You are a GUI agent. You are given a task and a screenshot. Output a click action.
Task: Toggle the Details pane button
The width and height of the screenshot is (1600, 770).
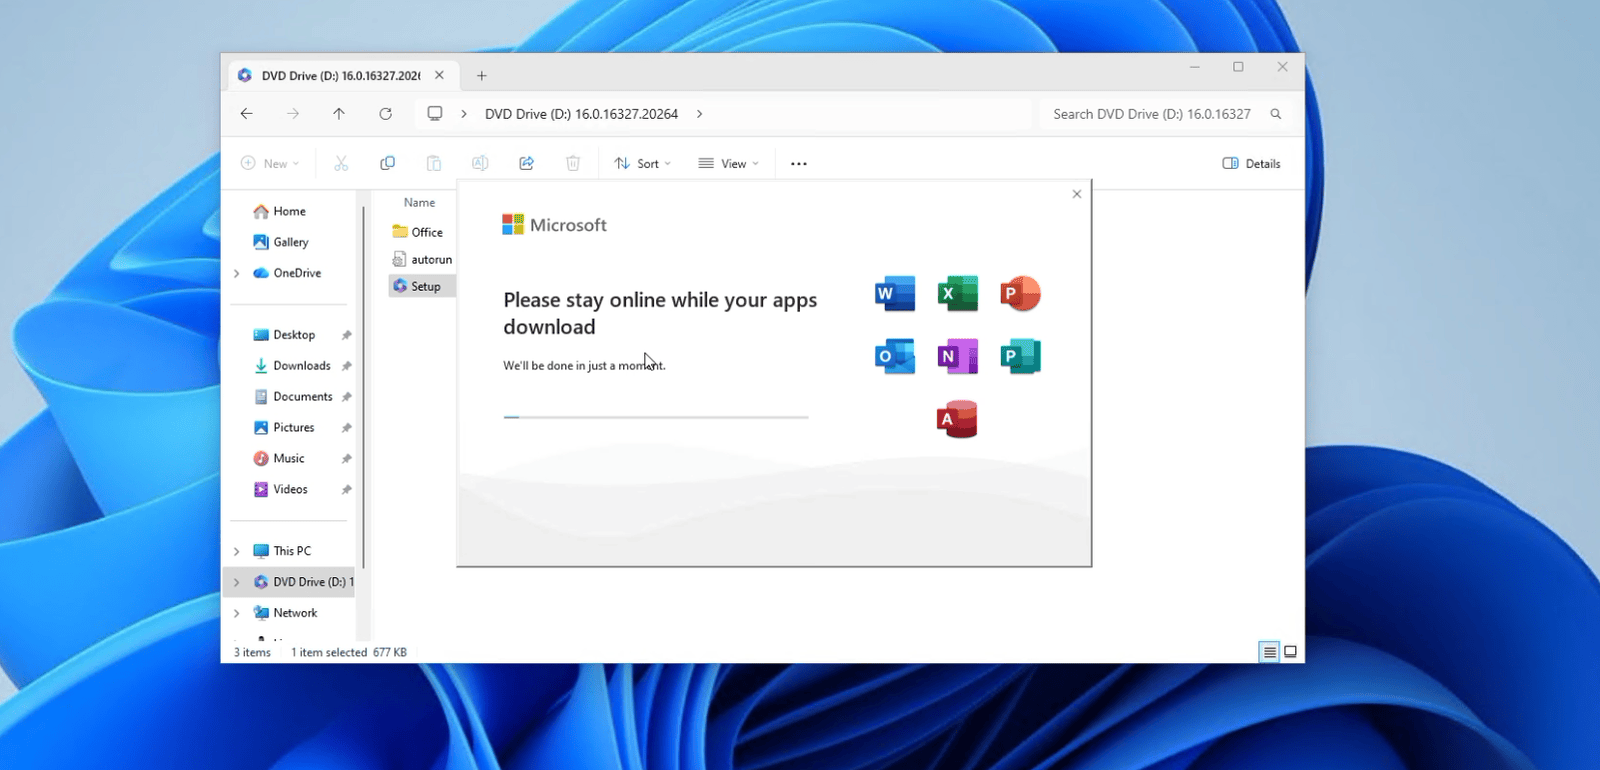[x=1252, y=163]
